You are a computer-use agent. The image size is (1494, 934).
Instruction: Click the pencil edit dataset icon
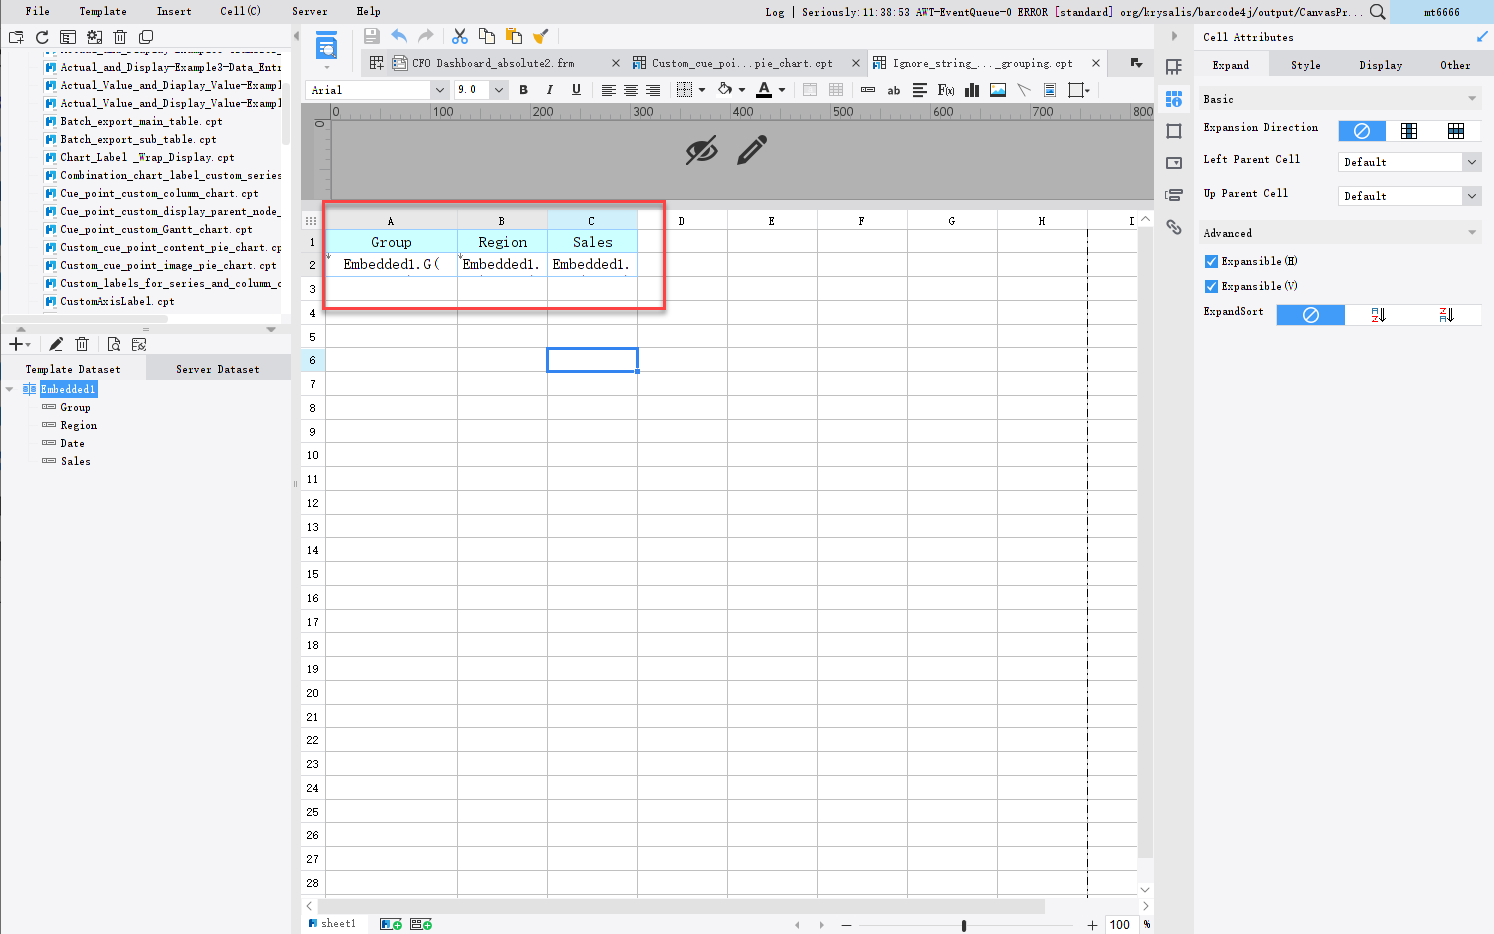tap(56, 344)
